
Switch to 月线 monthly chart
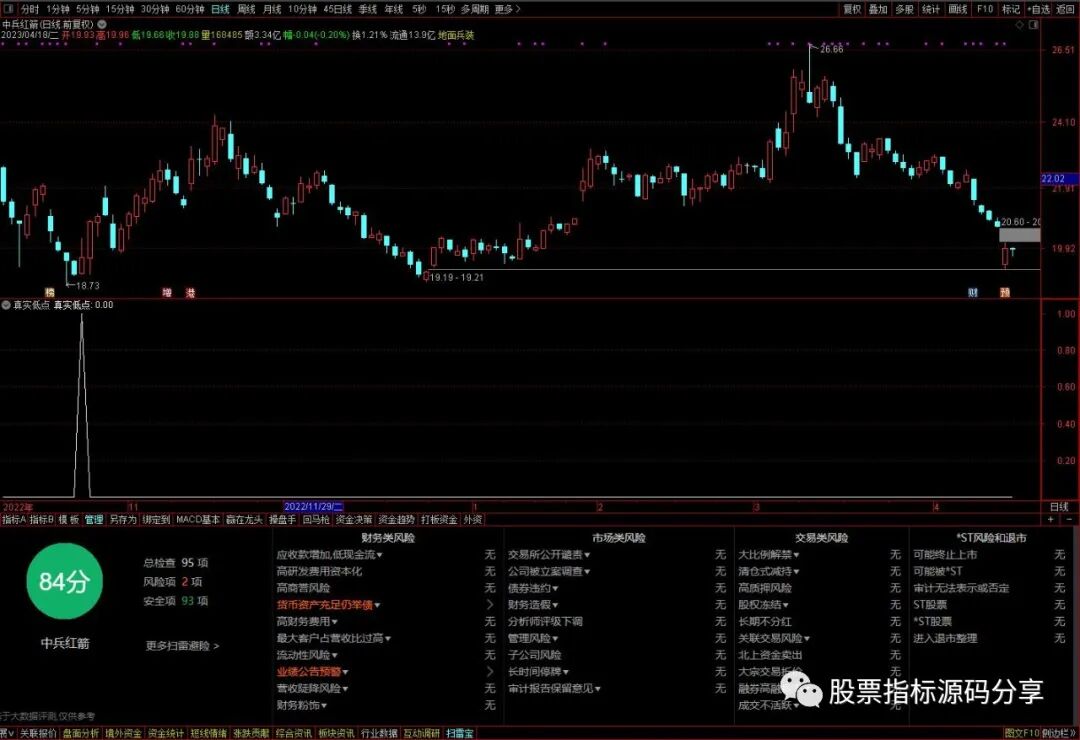273,9
